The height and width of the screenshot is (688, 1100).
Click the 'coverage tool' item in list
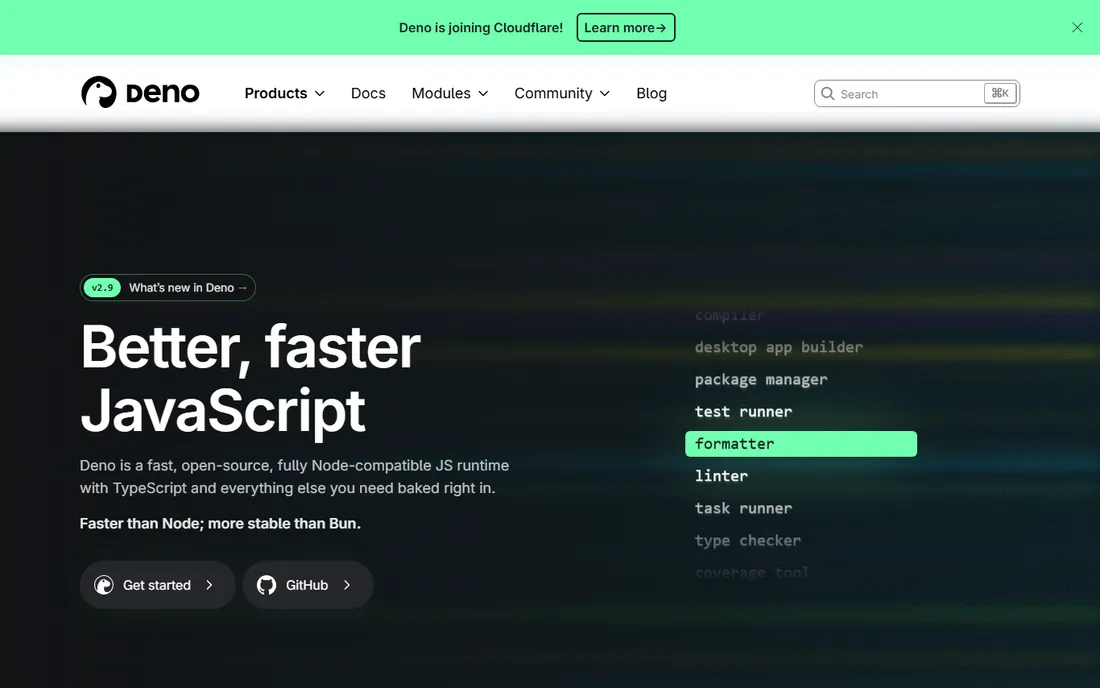pos(751,573)
